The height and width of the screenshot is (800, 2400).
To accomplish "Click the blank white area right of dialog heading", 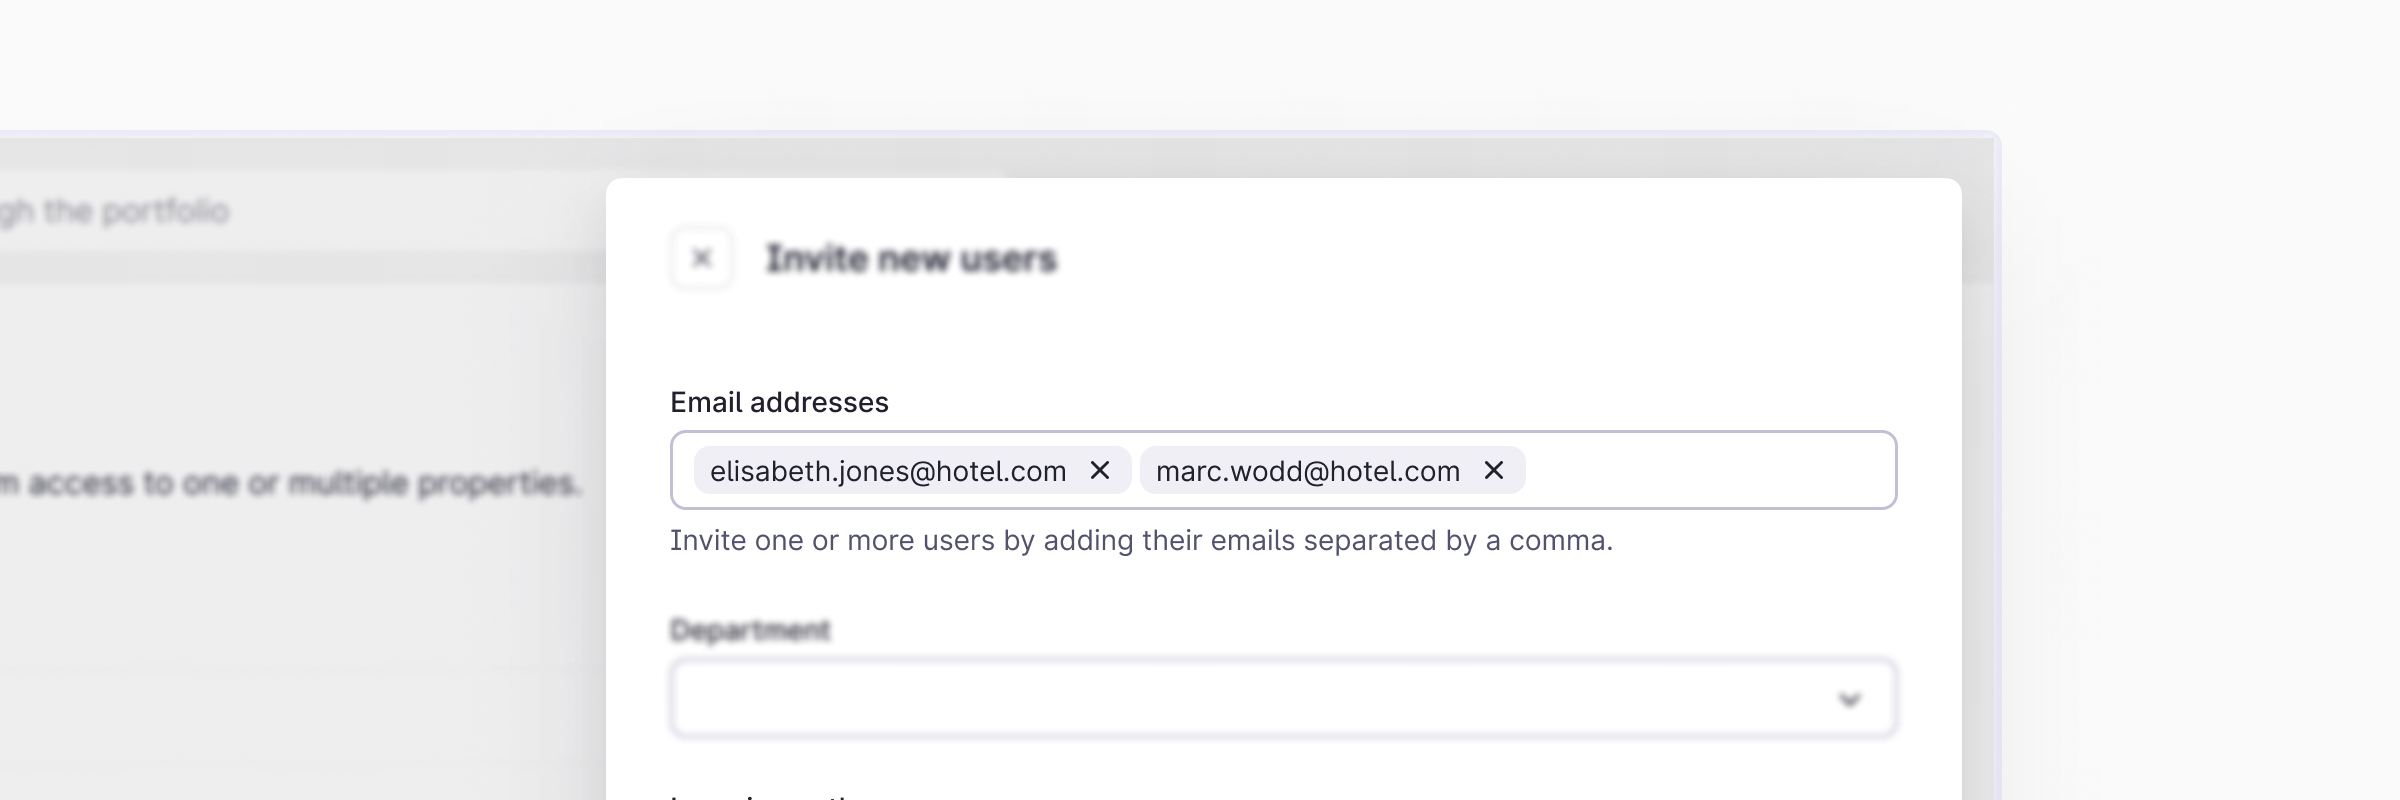I will pos(1500,259).
